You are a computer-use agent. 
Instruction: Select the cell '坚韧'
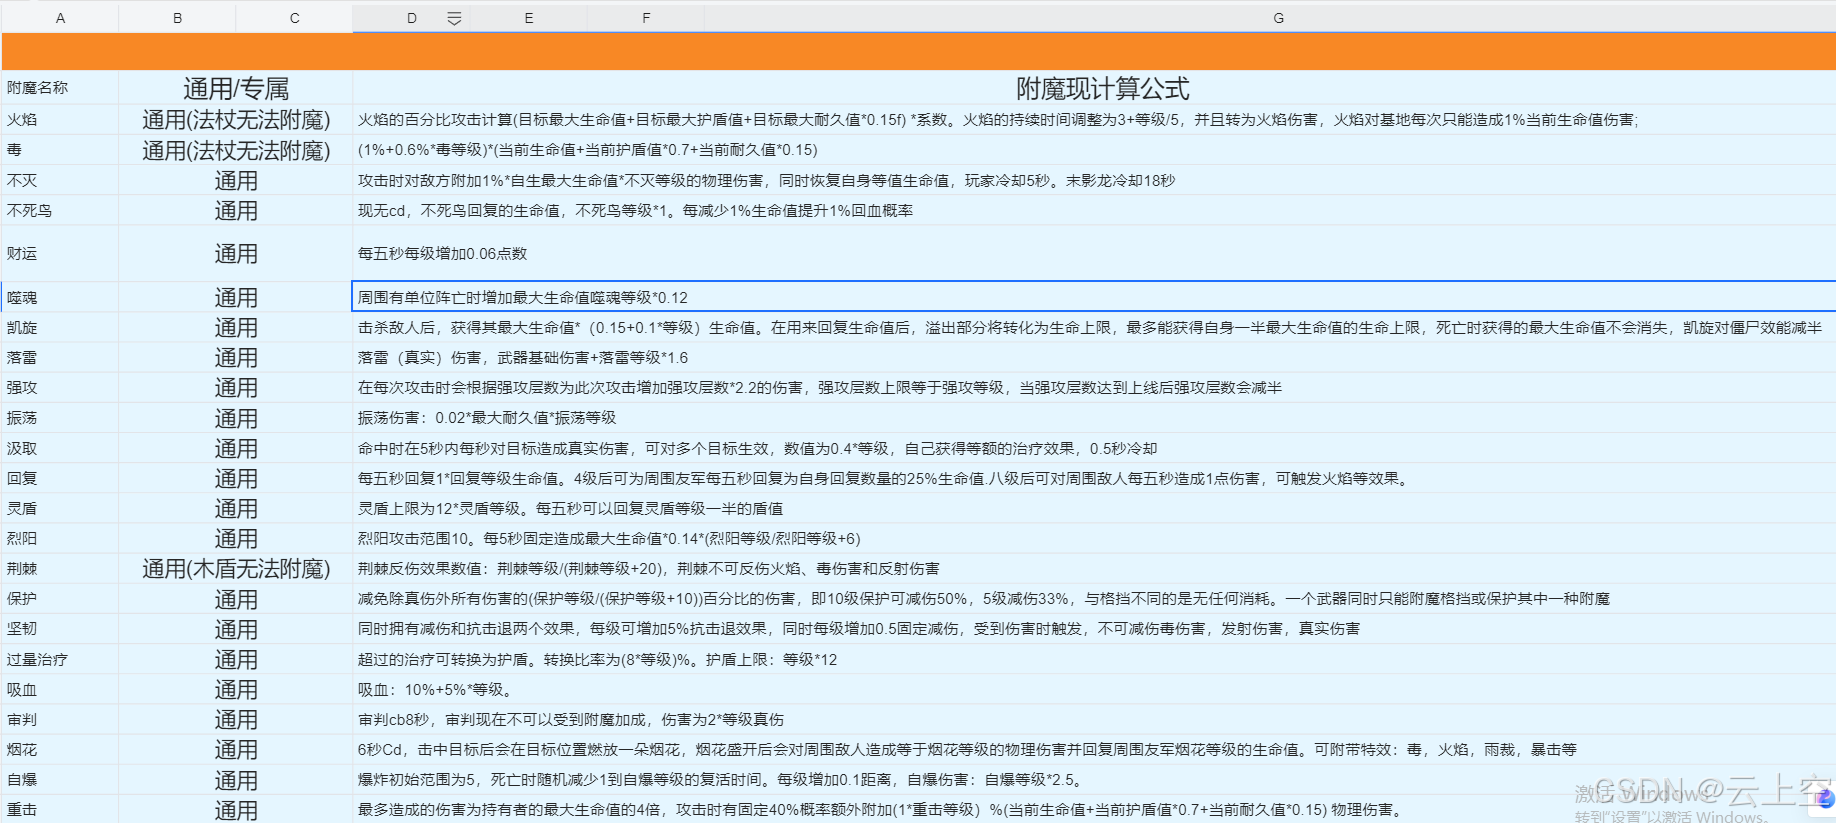coord(60,629)
